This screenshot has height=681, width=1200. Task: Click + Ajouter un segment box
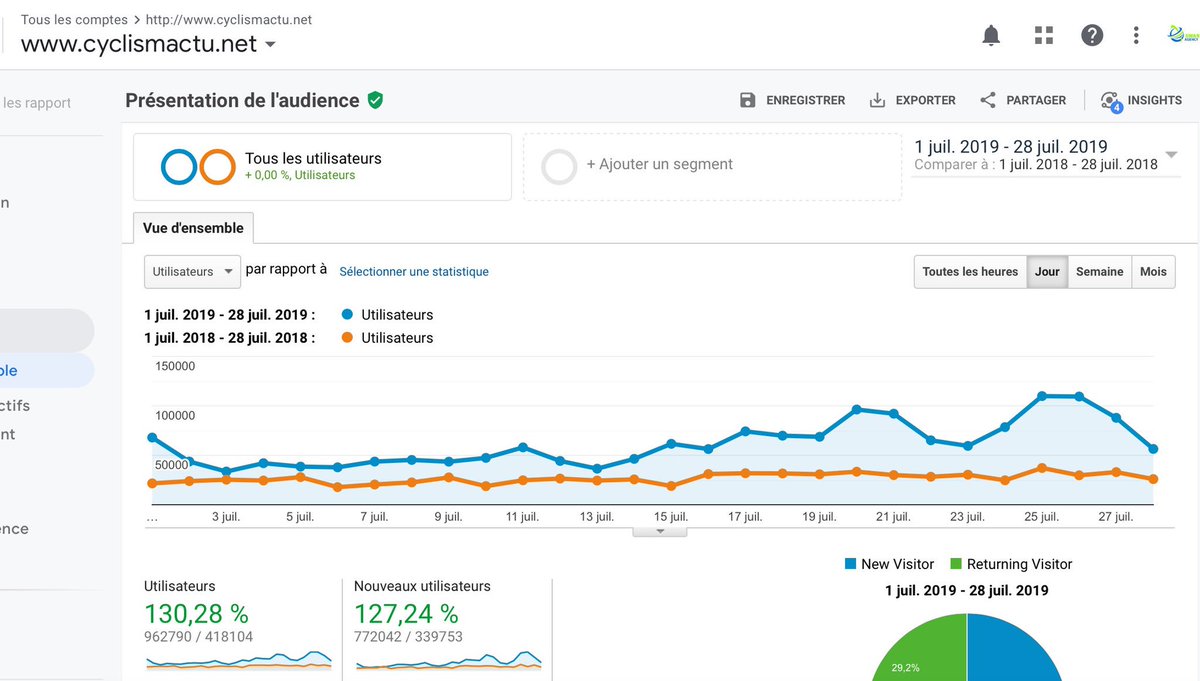(x=711, y=167)
